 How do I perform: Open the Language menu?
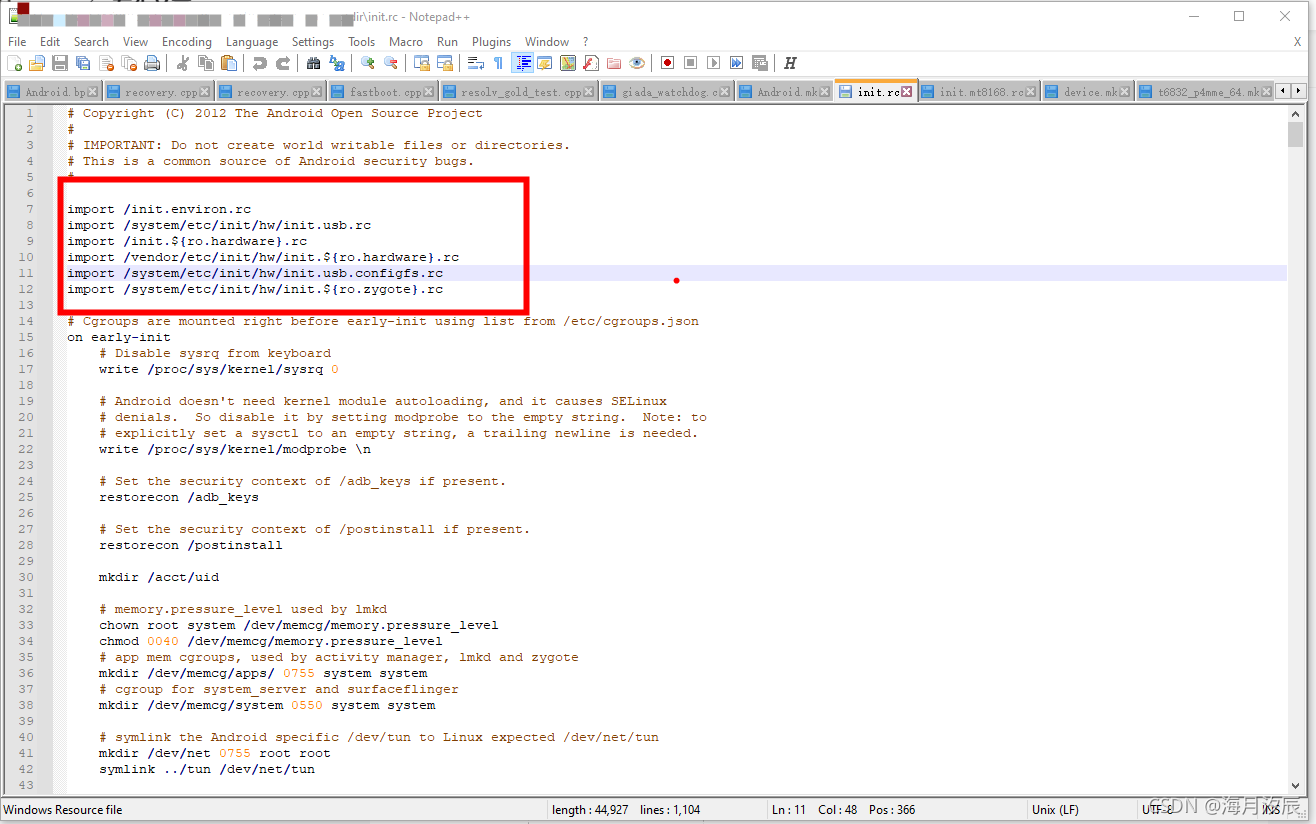252,41
